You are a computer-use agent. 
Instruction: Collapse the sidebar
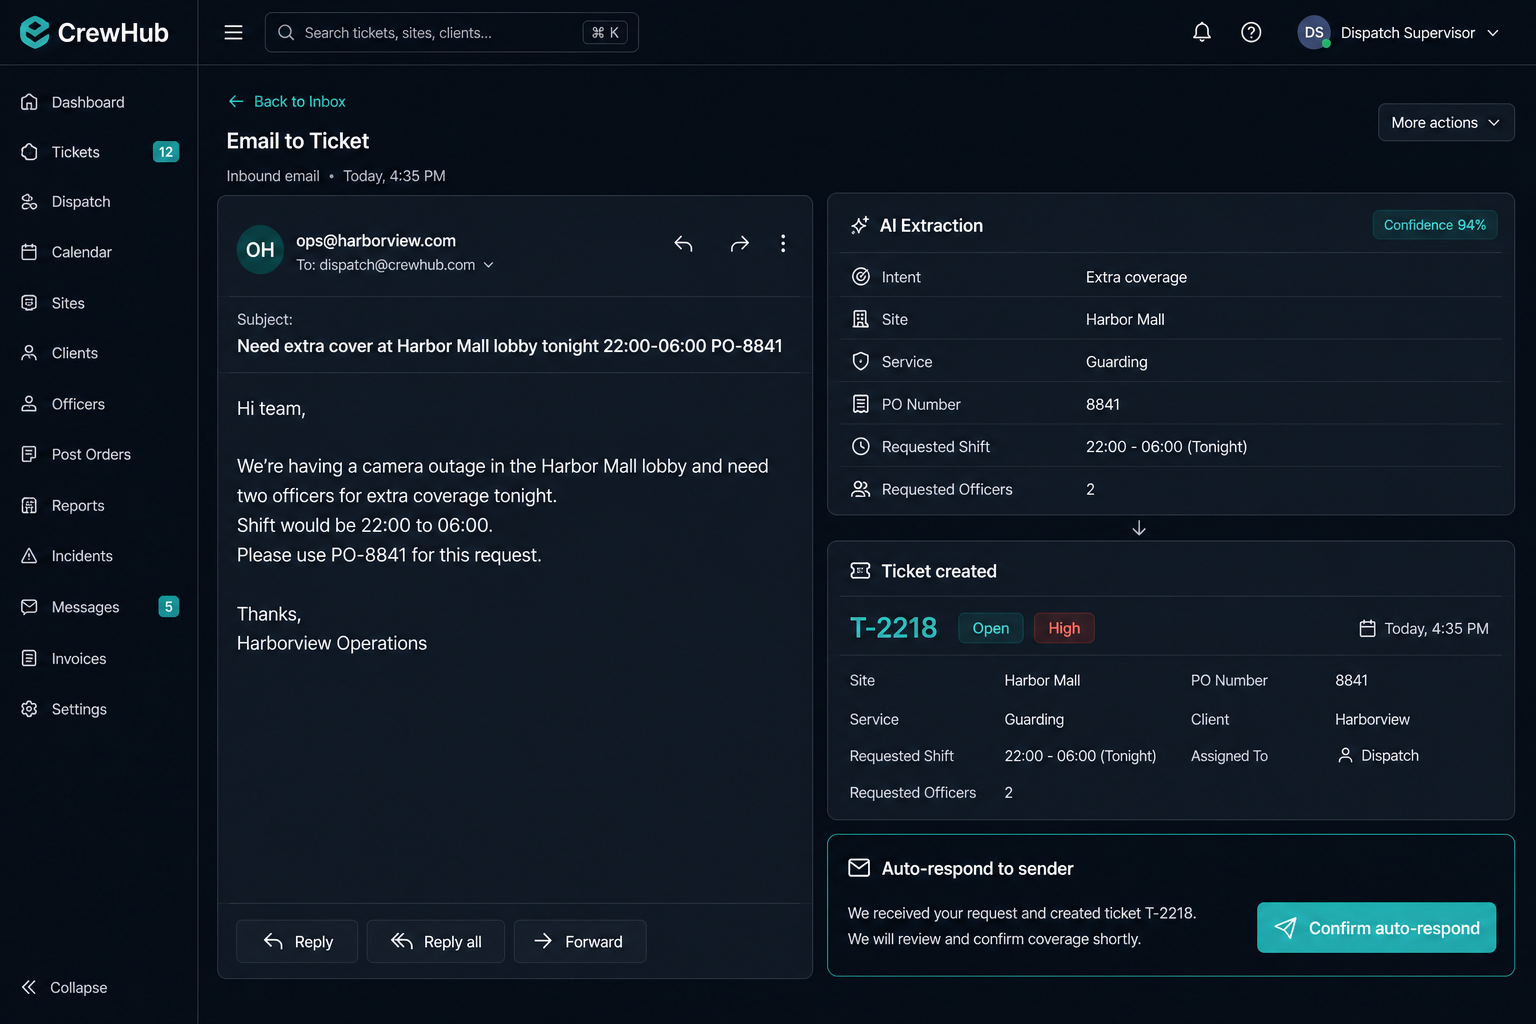click(x=64, y=987)
